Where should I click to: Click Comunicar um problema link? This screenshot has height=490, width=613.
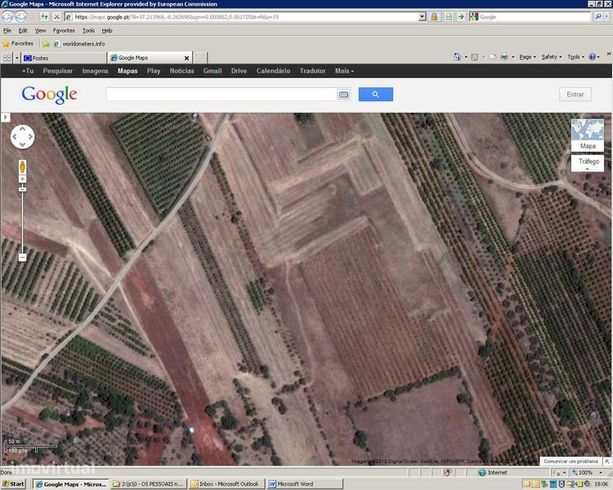pyautogui.click(x=570, y=461)
